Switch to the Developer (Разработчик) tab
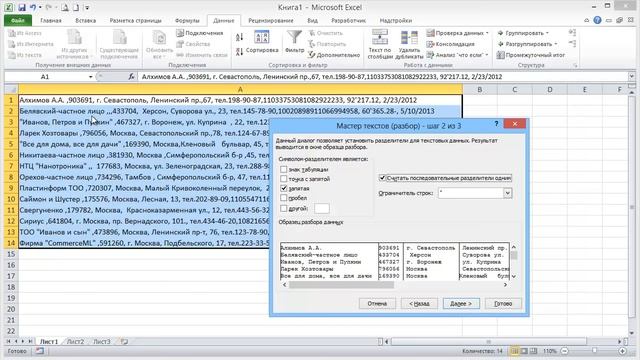The image size is (640, 360). pos(348,20)
